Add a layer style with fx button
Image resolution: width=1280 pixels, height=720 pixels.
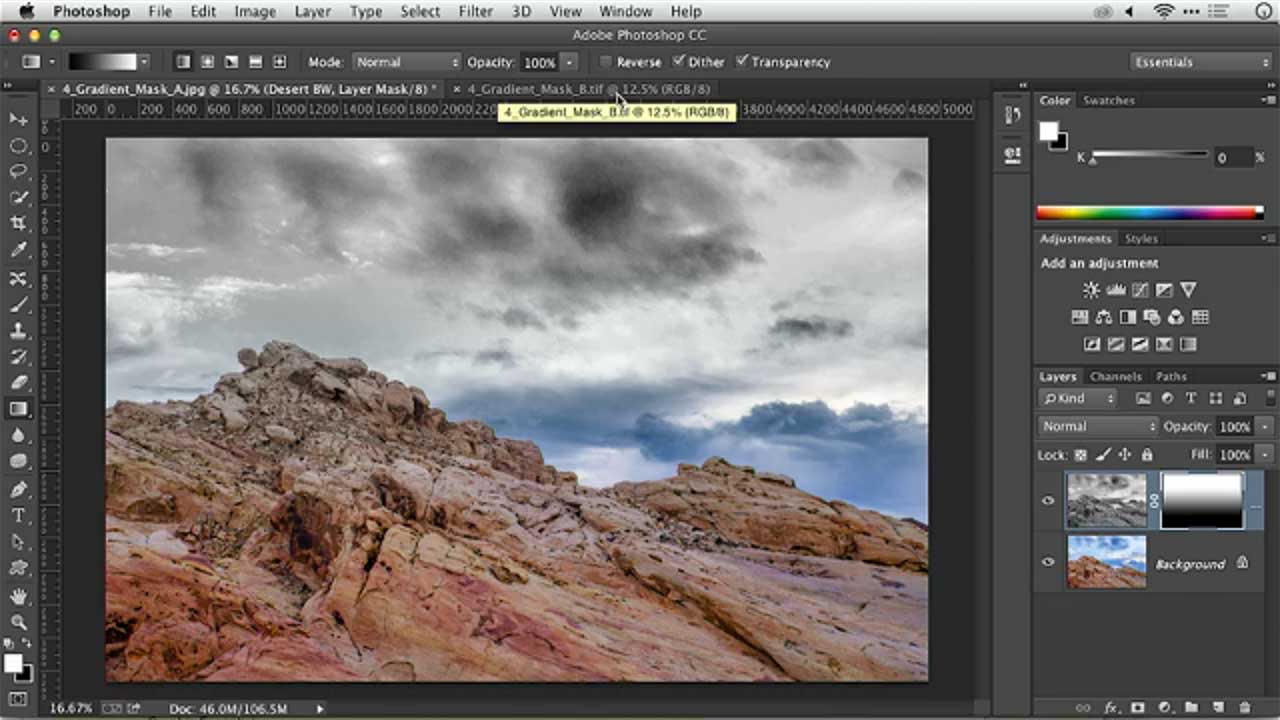pyautogui.click(x=1111, y=708)
